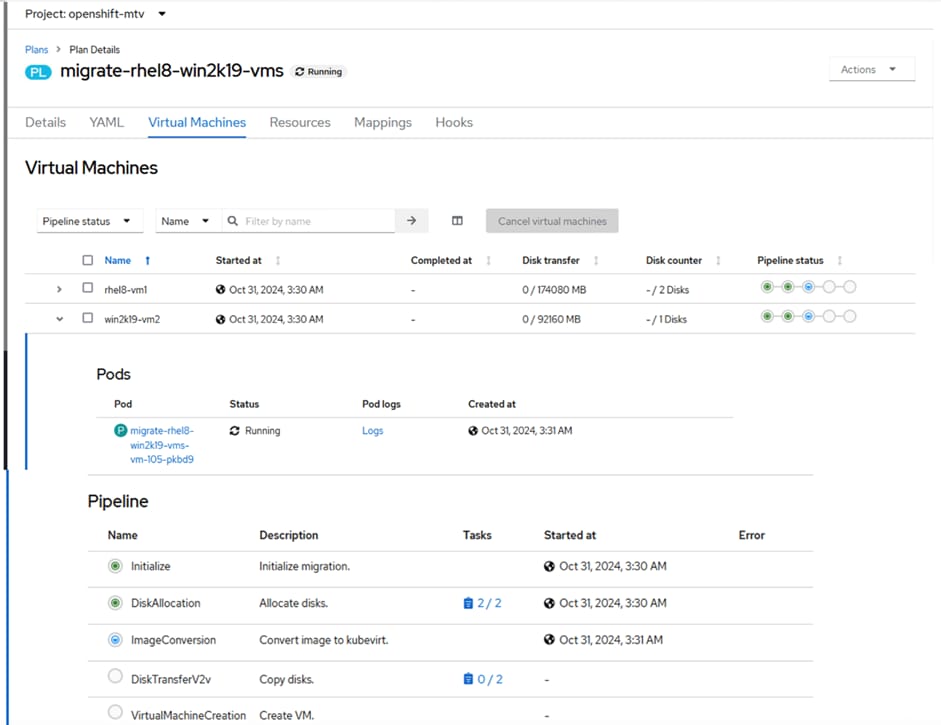Image resolution: width=941 pixels, height=725 pixels.
Task: Sort by Started at column icon
Action: 278,260
